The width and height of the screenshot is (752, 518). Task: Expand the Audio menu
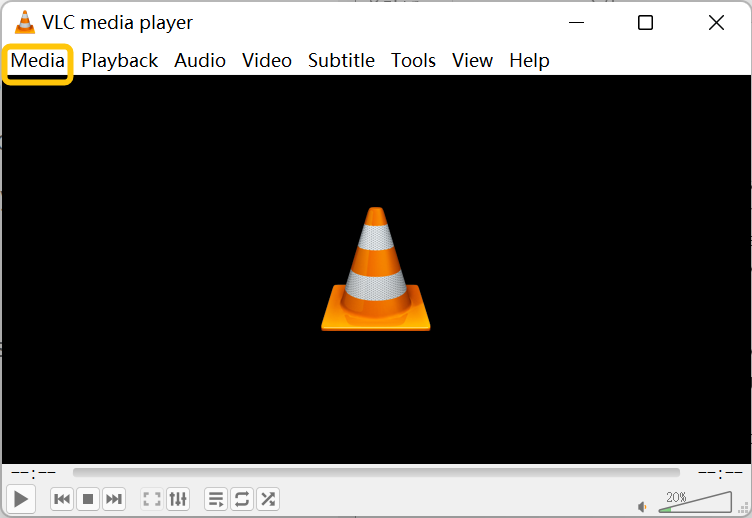(x=200, y=61)
